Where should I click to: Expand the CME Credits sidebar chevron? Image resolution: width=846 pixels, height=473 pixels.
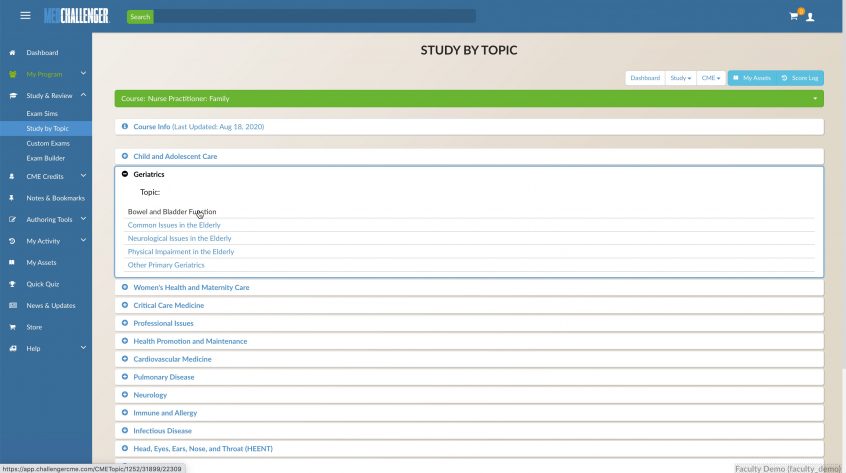tap(83, 176)
